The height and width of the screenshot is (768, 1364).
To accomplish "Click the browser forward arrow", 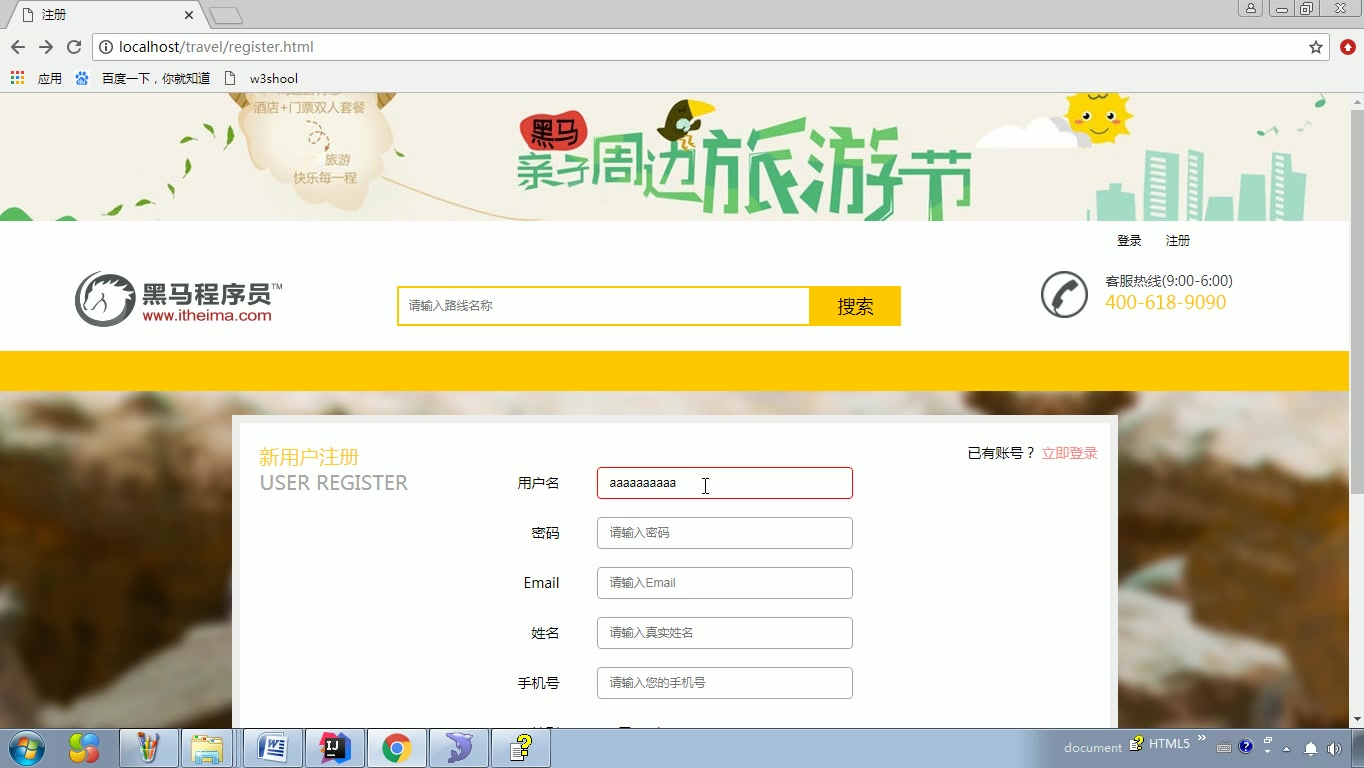I will [46, 47].
